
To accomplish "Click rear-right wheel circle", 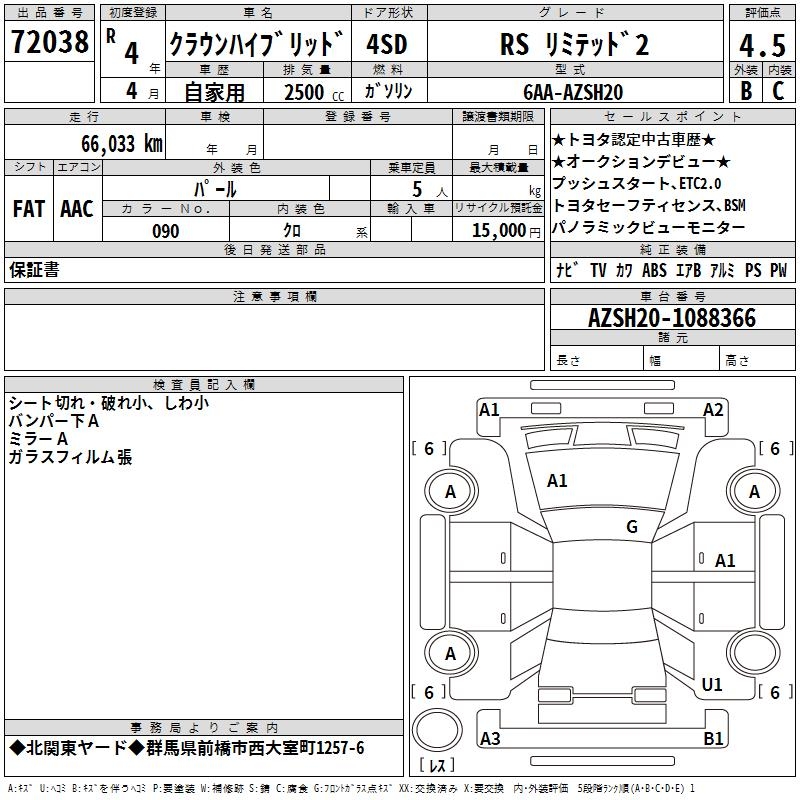I will point(754,654).
